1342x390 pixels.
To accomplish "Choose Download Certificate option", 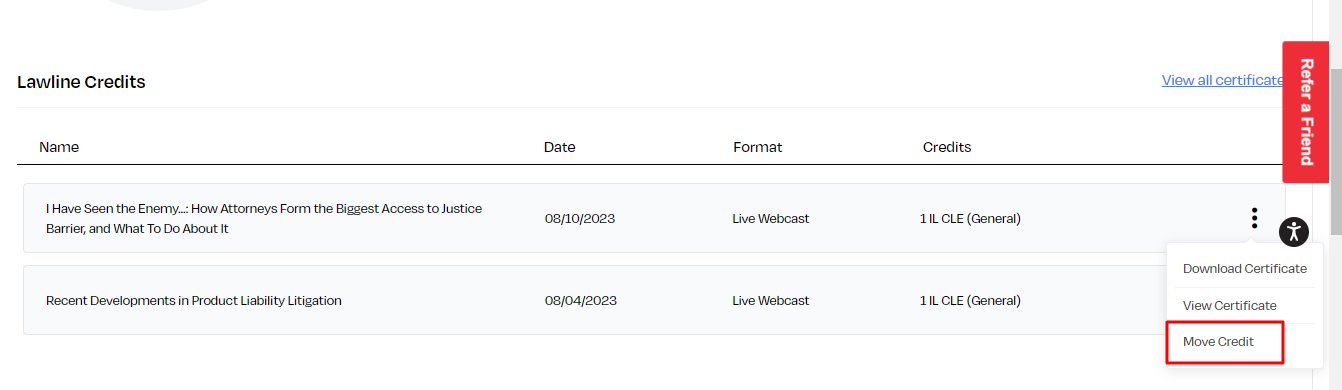I will 1244,269.
